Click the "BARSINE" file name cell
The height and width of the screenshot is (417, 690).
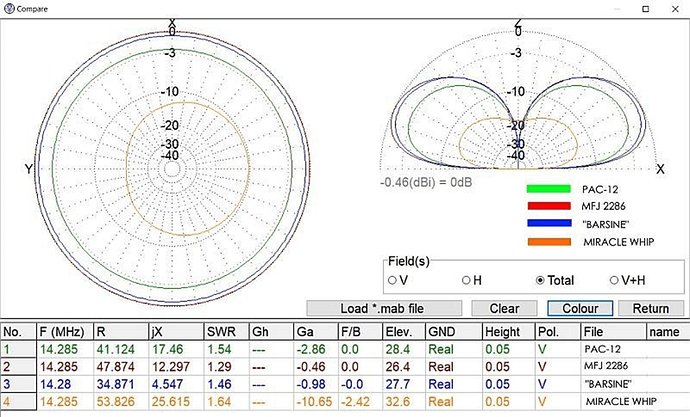[x=608, y=384]
